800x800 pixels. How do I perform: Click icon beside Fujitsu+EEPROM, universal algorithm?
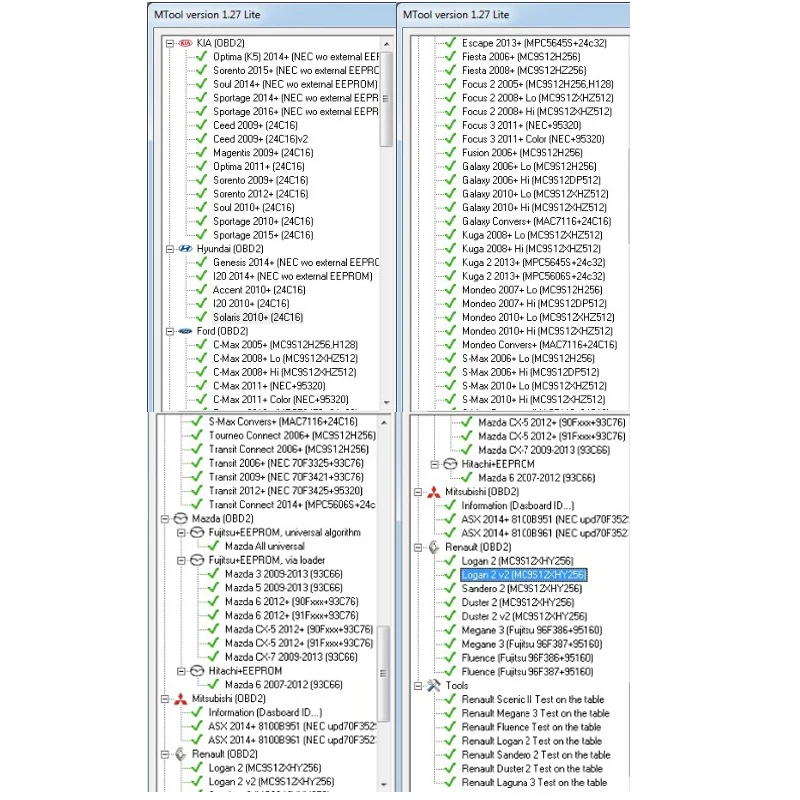pyautogui.click(x=197, y=533)
